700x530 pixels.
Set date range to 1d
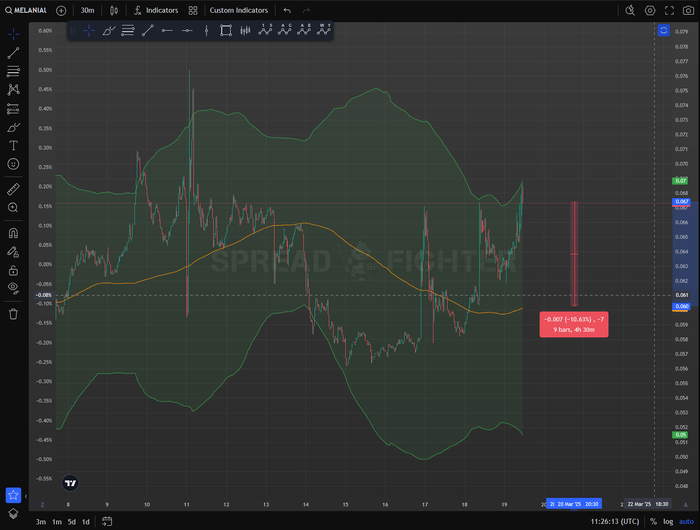(86, 522)
